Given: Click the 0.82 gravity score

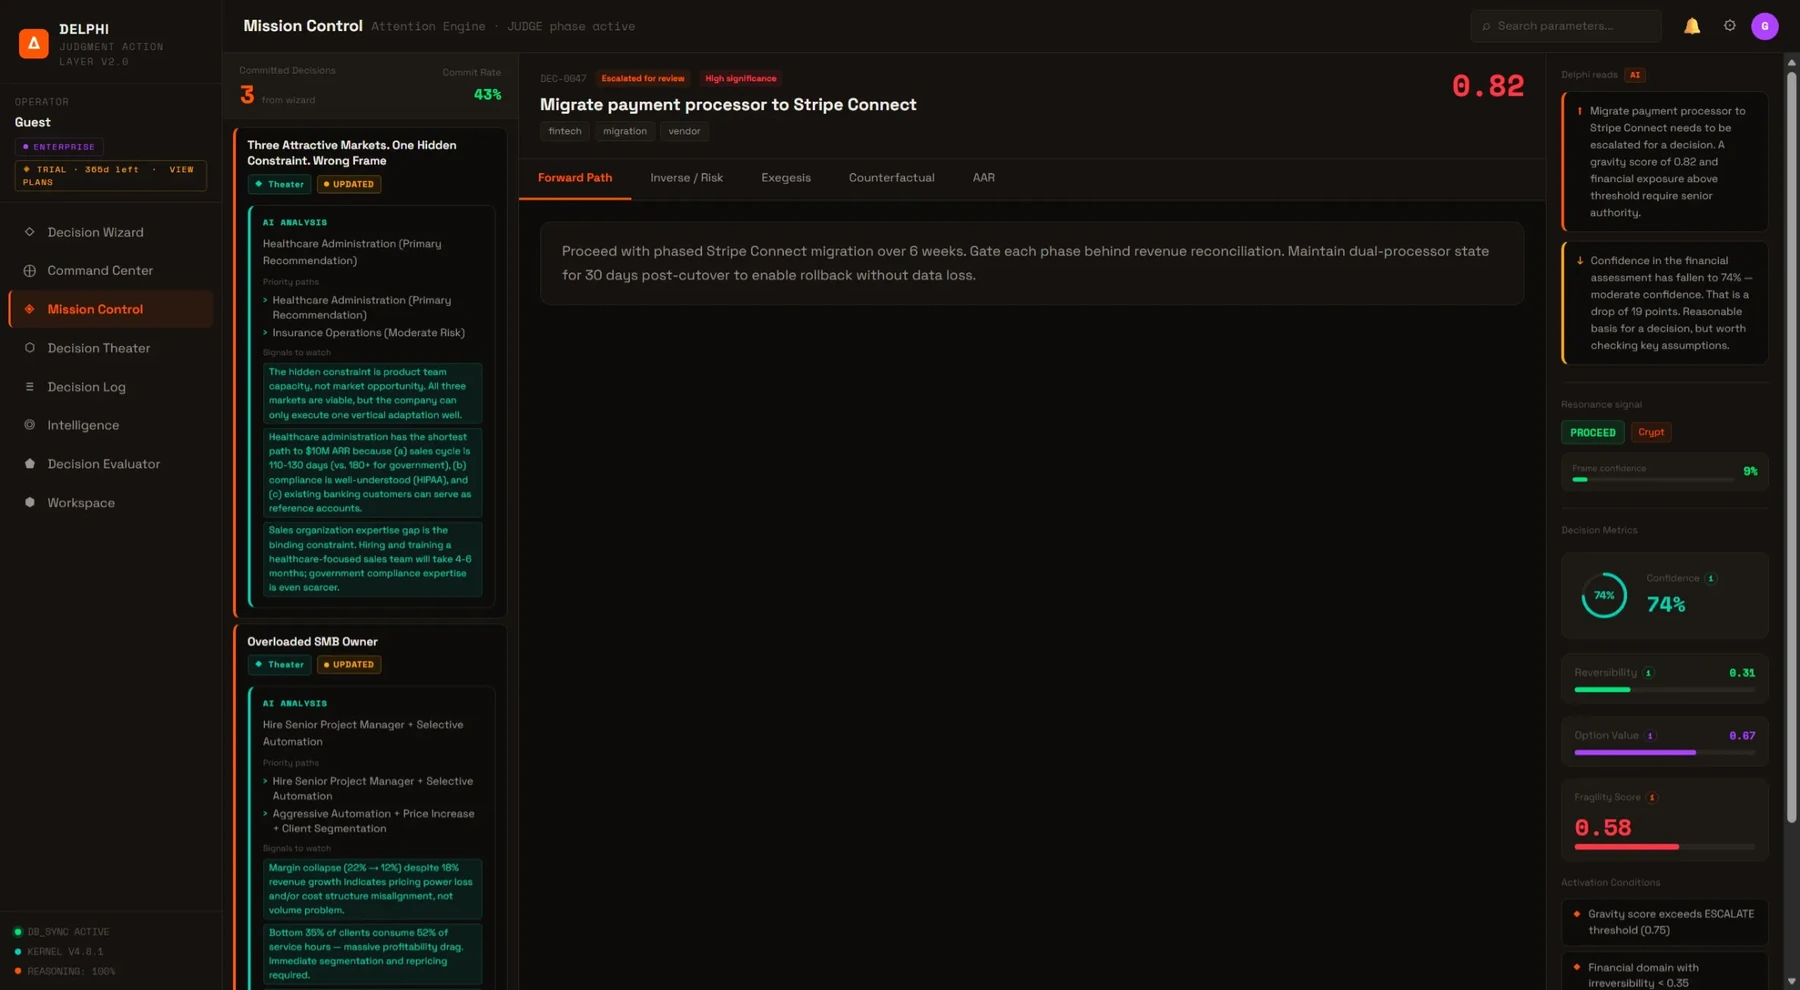Looking at the screenshot, I should point(1488,86).
